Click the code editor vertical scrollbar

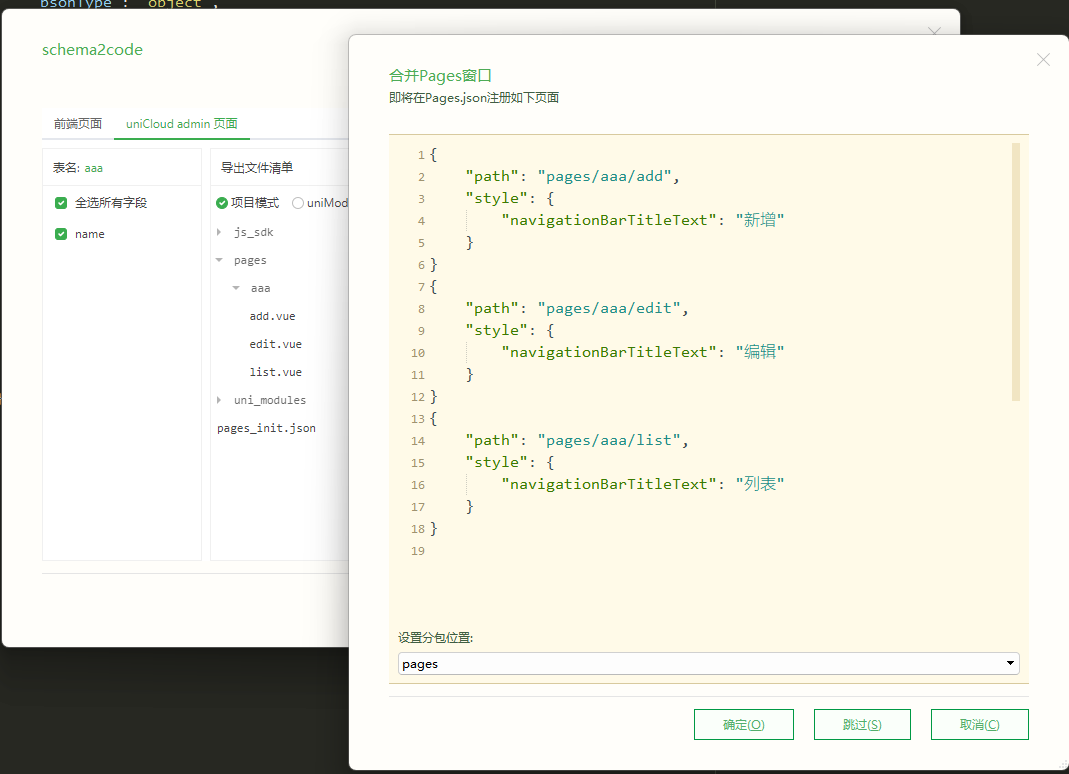point(1016,272)
